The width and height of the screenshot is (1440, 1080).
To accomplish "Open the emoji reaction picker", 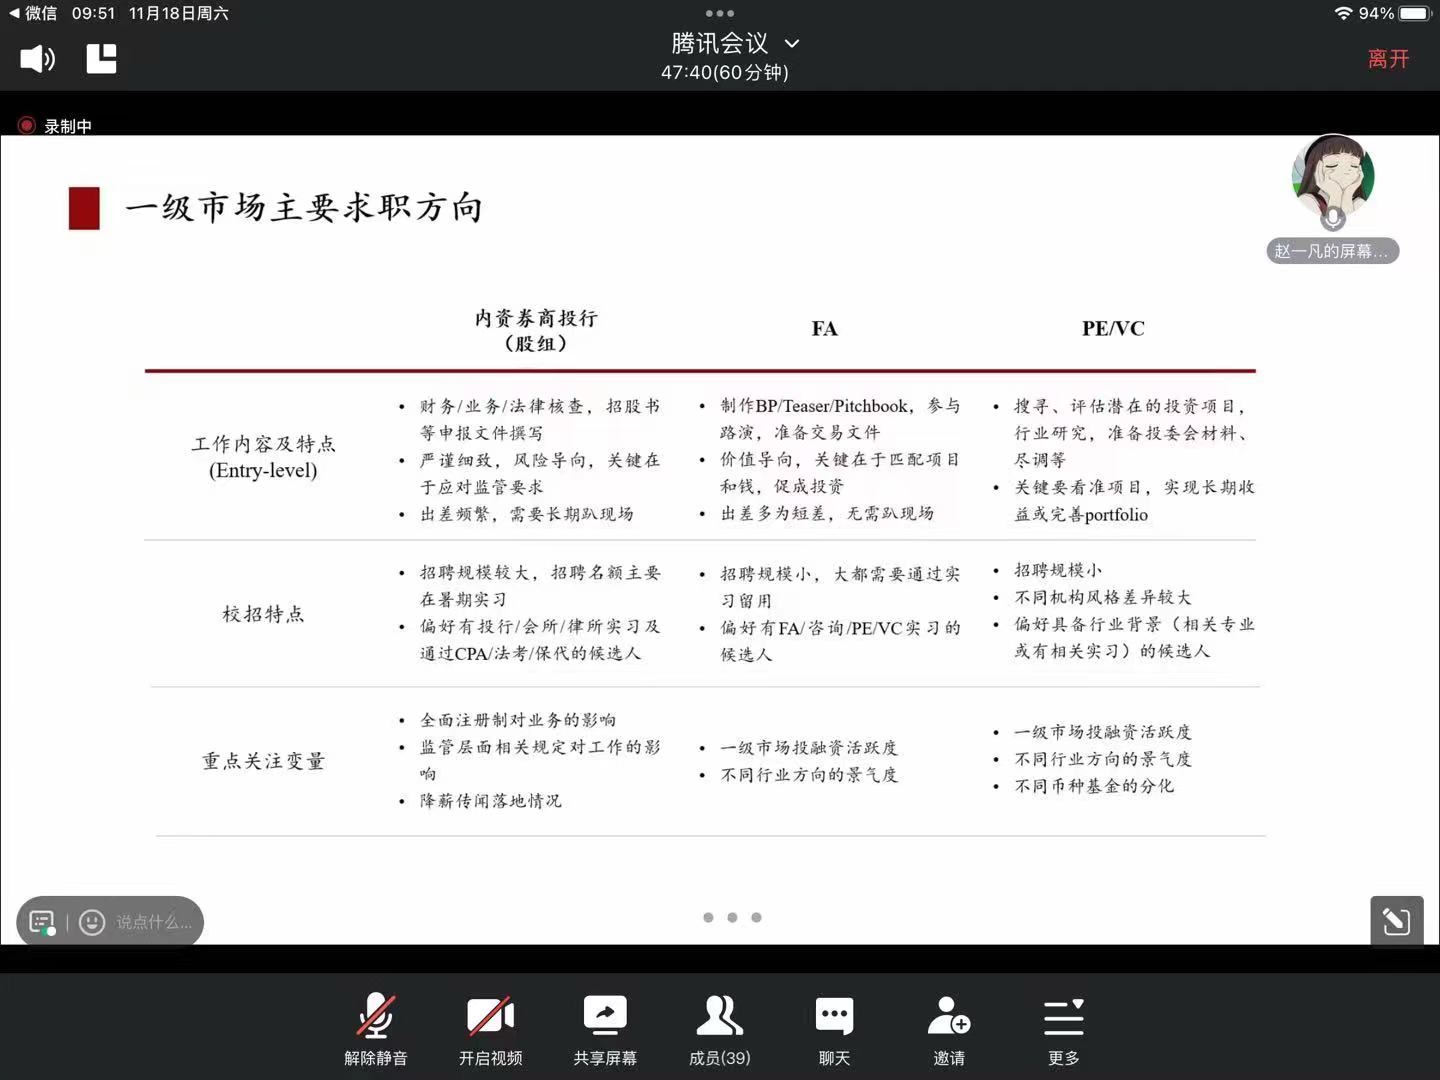I will pyautogui.click(x=92, y=922).
